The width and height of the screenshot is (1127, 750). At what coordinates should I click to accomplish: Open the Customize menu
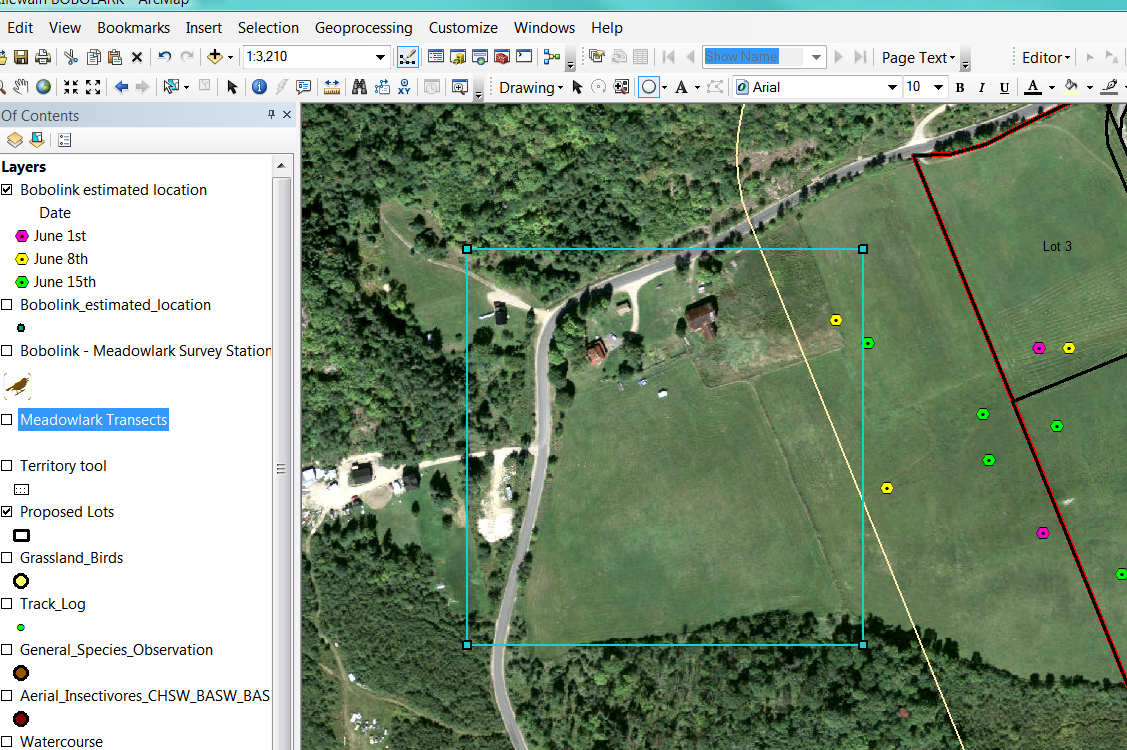pos(463,28)
